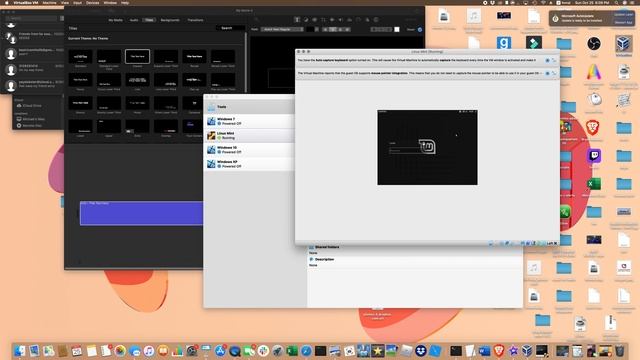Dismiss the auto-capture keyboard notification
Image resolution: width=640 pixels, height=360 pixels.
point(547,60)
